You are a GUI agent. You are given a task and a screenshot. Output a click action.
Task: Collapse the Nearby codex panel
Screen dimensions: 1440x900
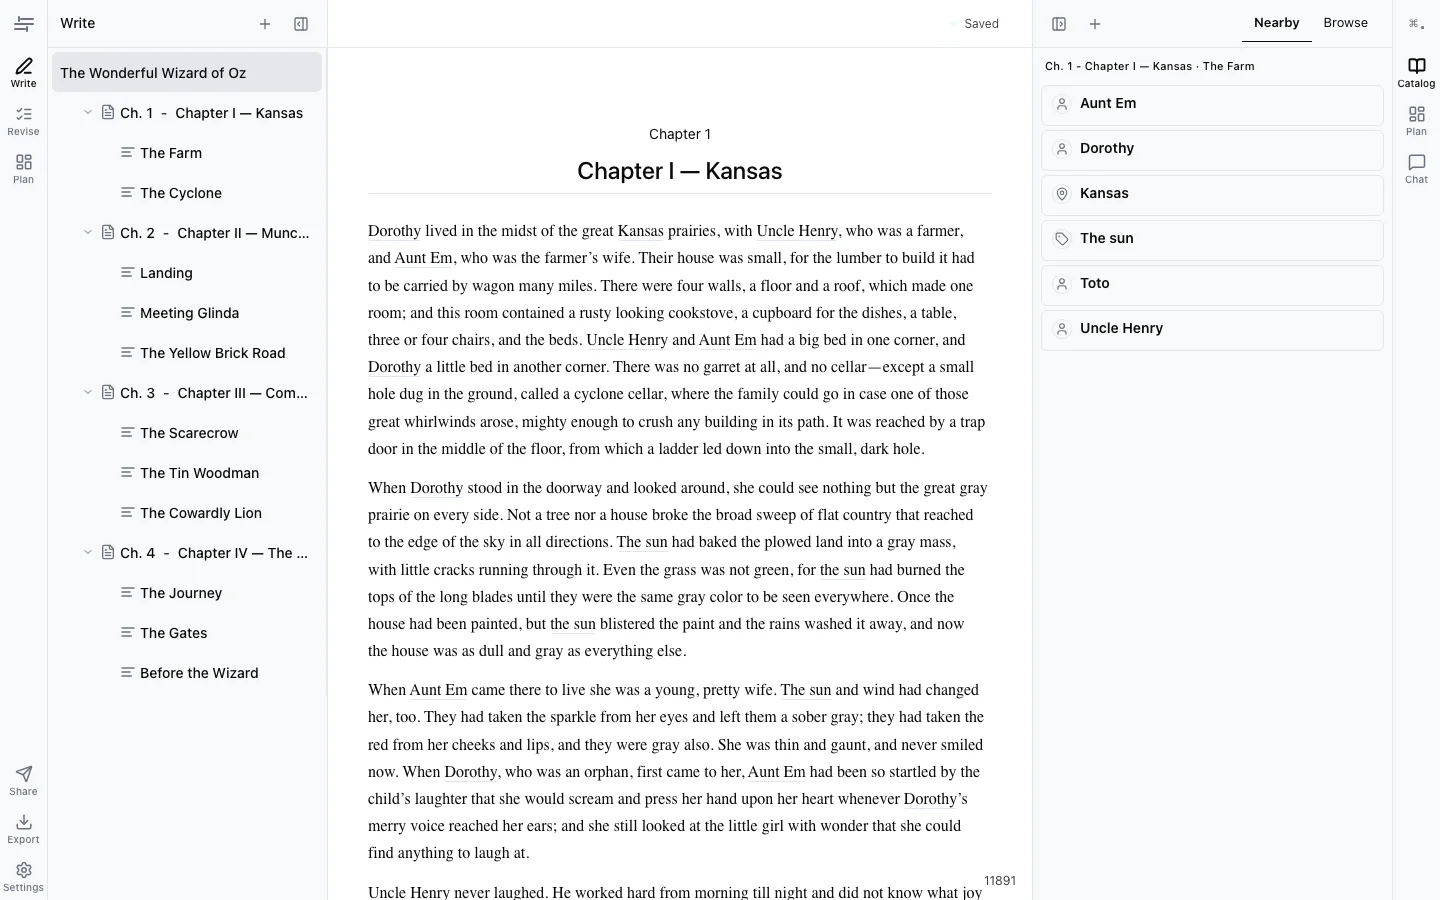(x=1059, y=23)
